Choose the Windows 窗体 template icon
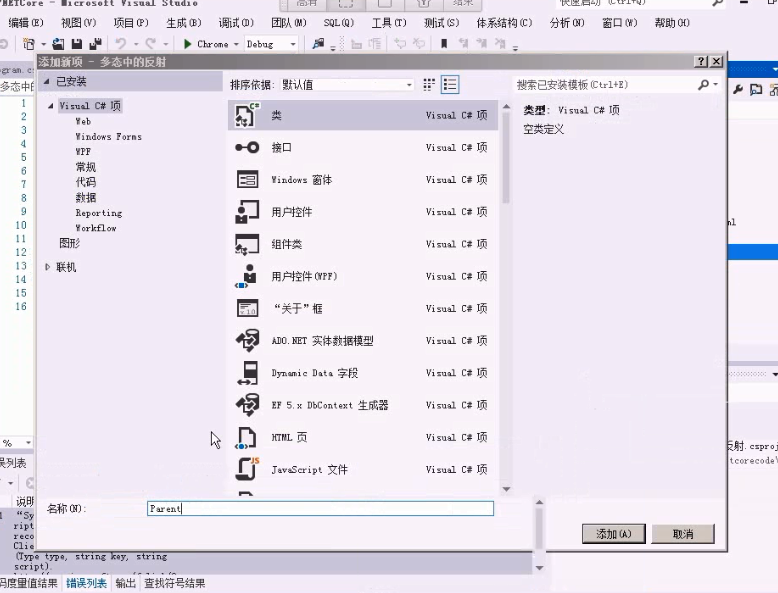Viewport: 778px width, 593px height. coord(247,179)
